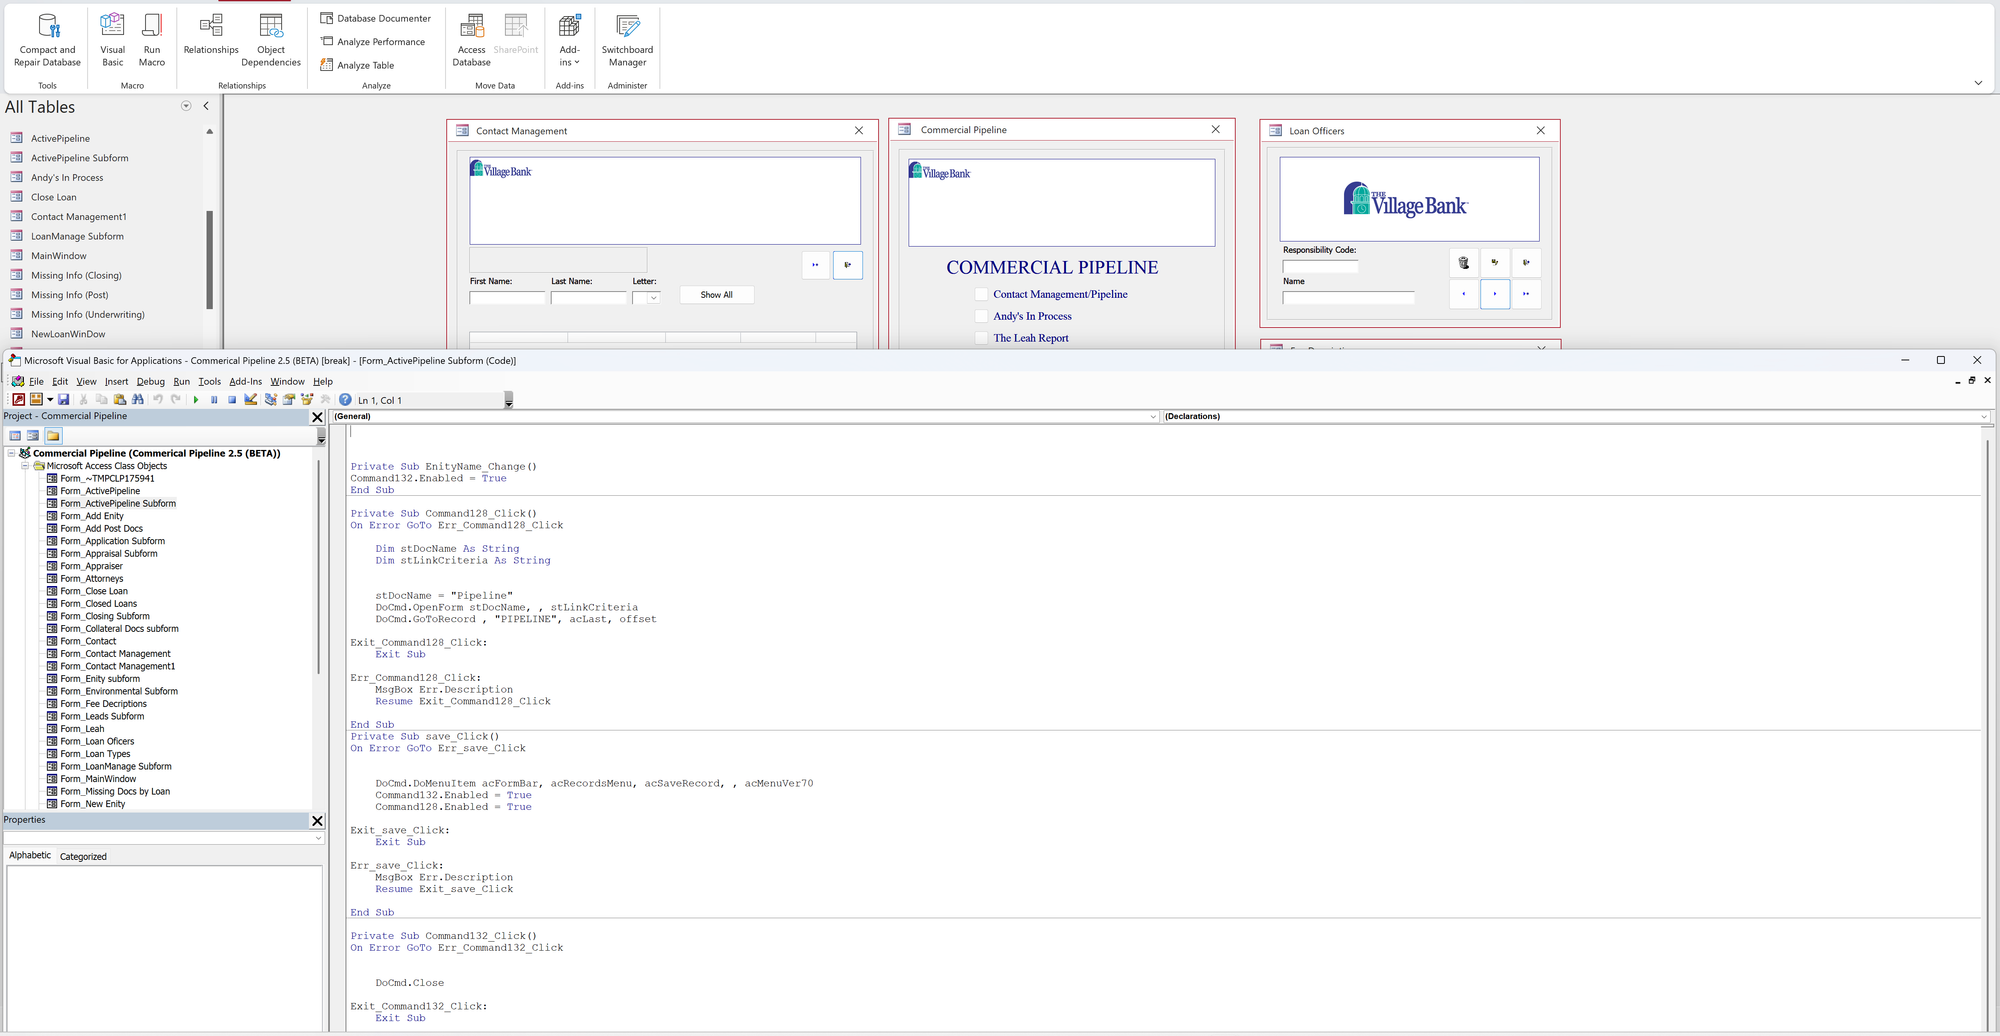Screen dimensions: 2000x1036
Task: Click the Contact Management/Pipeline checkbox button
Action: (x=981, y=294)
